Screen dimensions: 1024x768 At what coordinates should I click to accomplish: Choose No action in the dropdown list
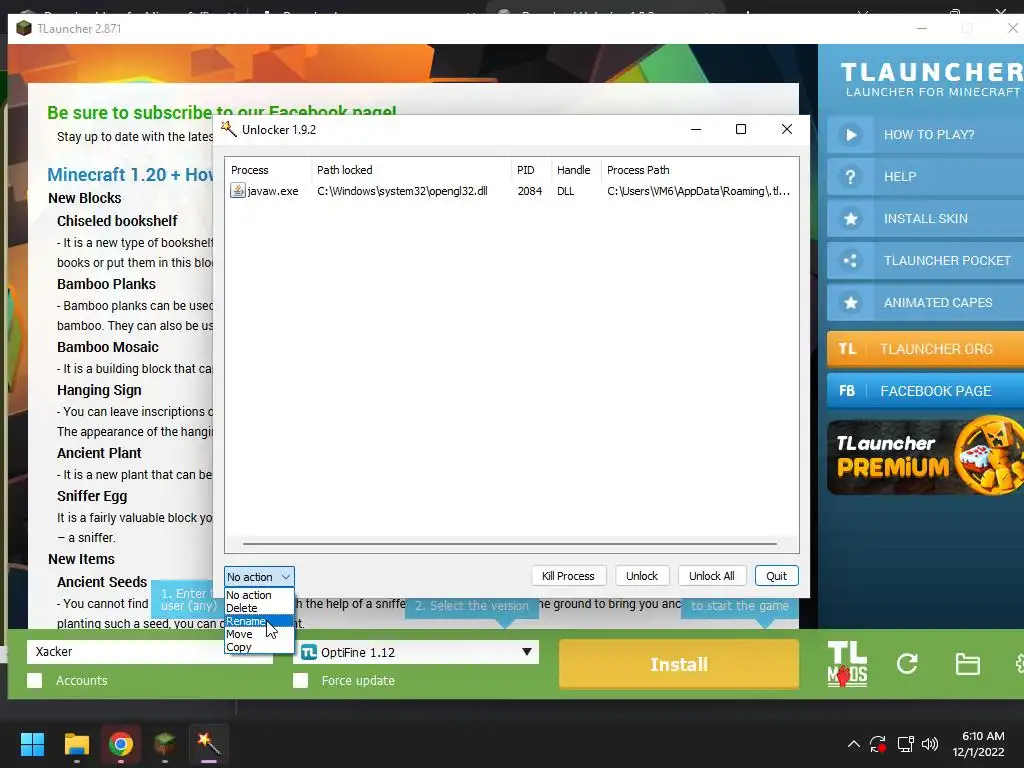click(259, 595)
